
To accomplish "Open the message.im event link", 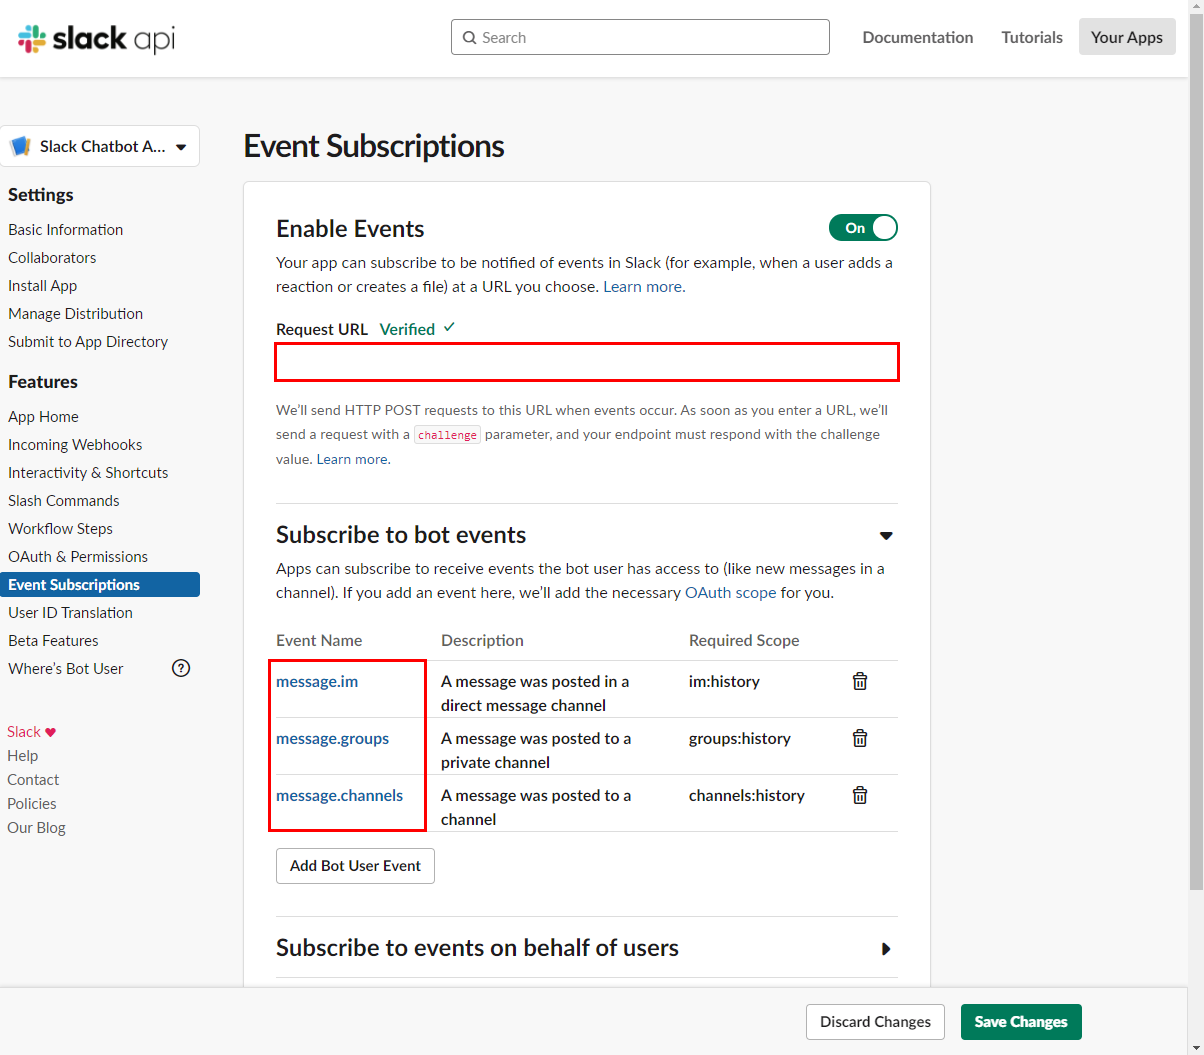I will click(317, 681).
